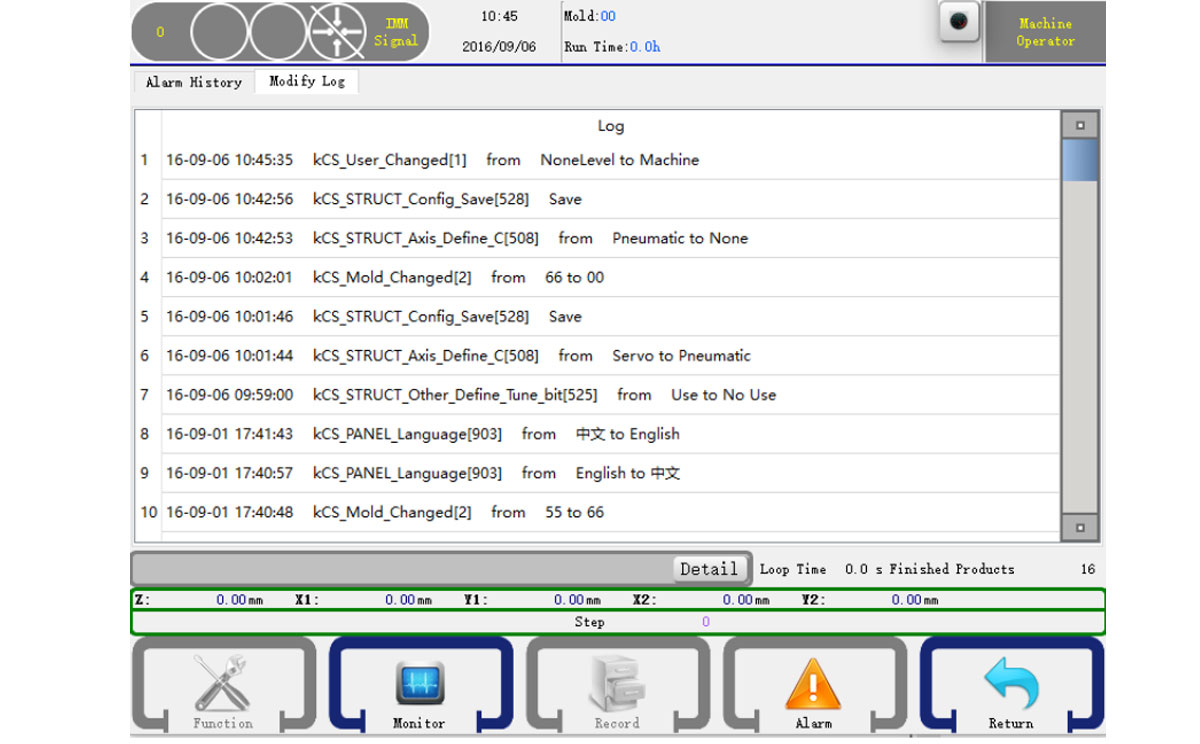This screenshot has width=1200, height=744.
Task: Click the yellow 0 status indicator
Action: click(x=160, y=32)
